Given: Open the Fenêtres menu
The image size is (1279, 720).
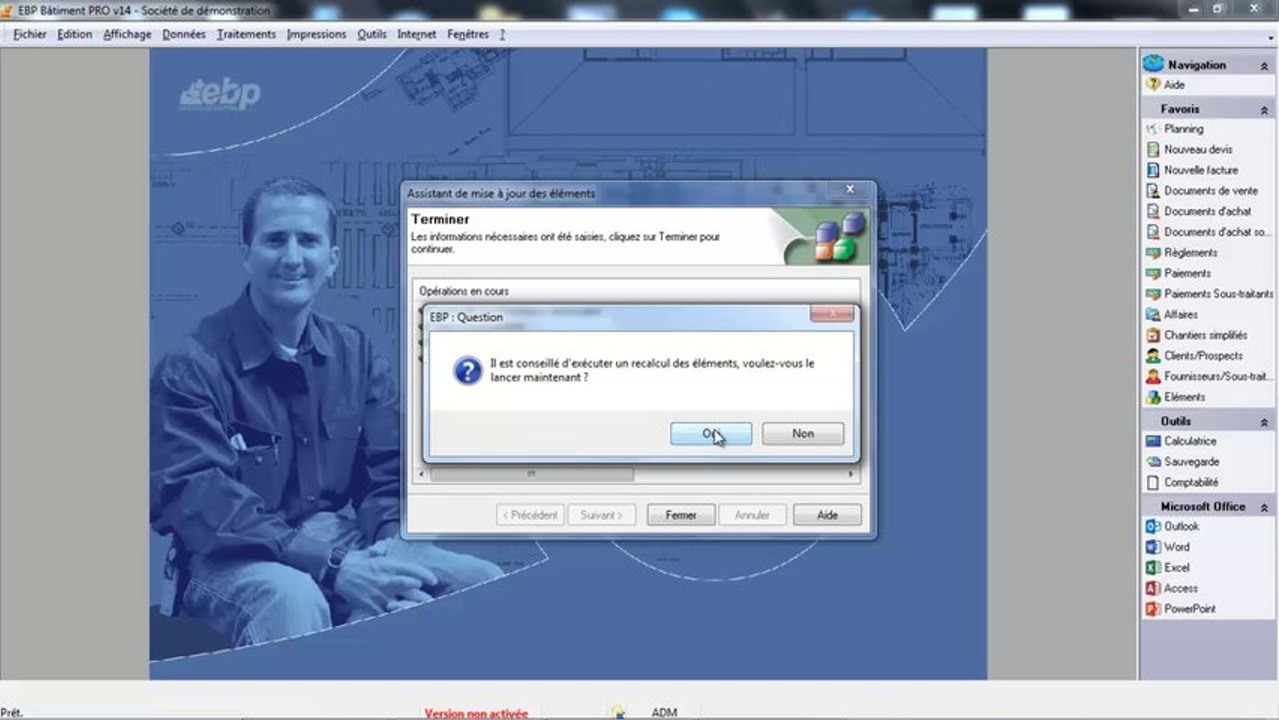Looking at the screenshot, I should [x=468, y=34].
